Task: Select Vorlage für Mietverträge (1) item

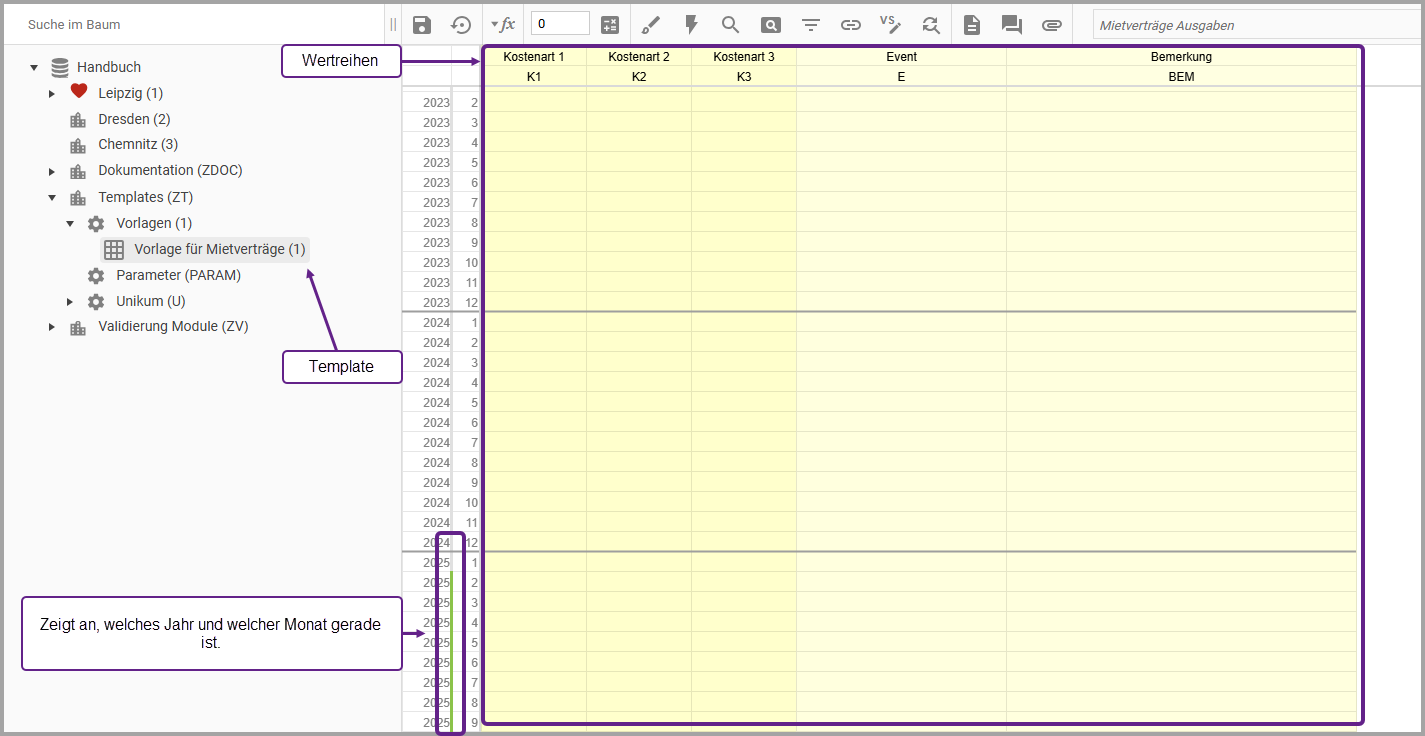Action: coord(219,249)
